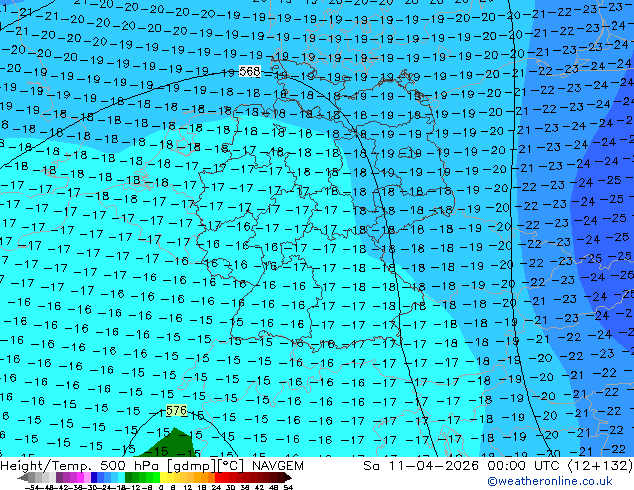Open the weatheronline.co.uk copyright link
The width and height of the screenshot is (634, 490).
[549, 481]
